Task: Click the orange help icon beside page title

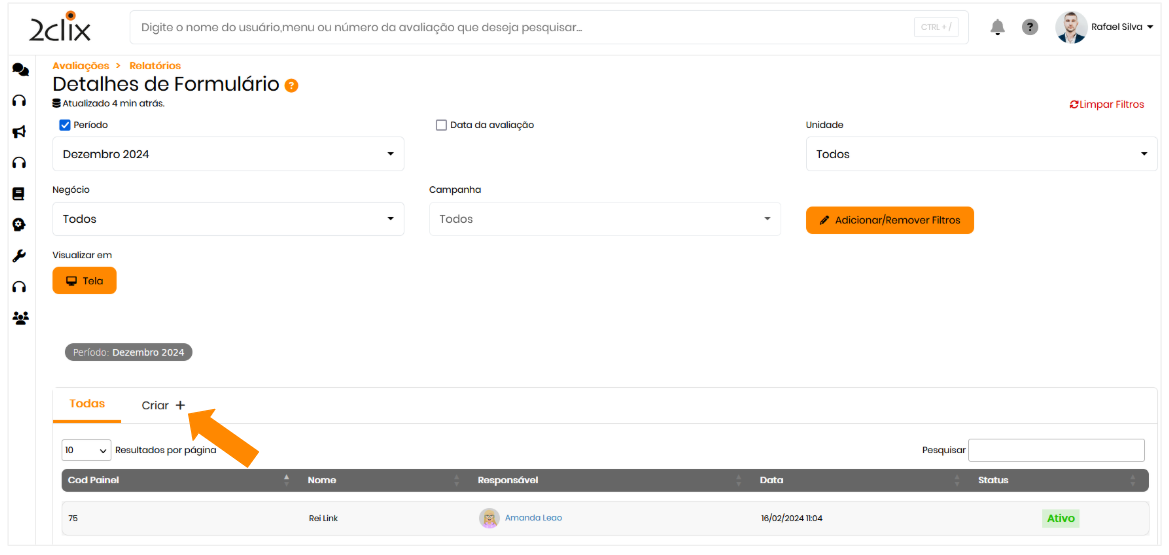Action: coord(291,86)
